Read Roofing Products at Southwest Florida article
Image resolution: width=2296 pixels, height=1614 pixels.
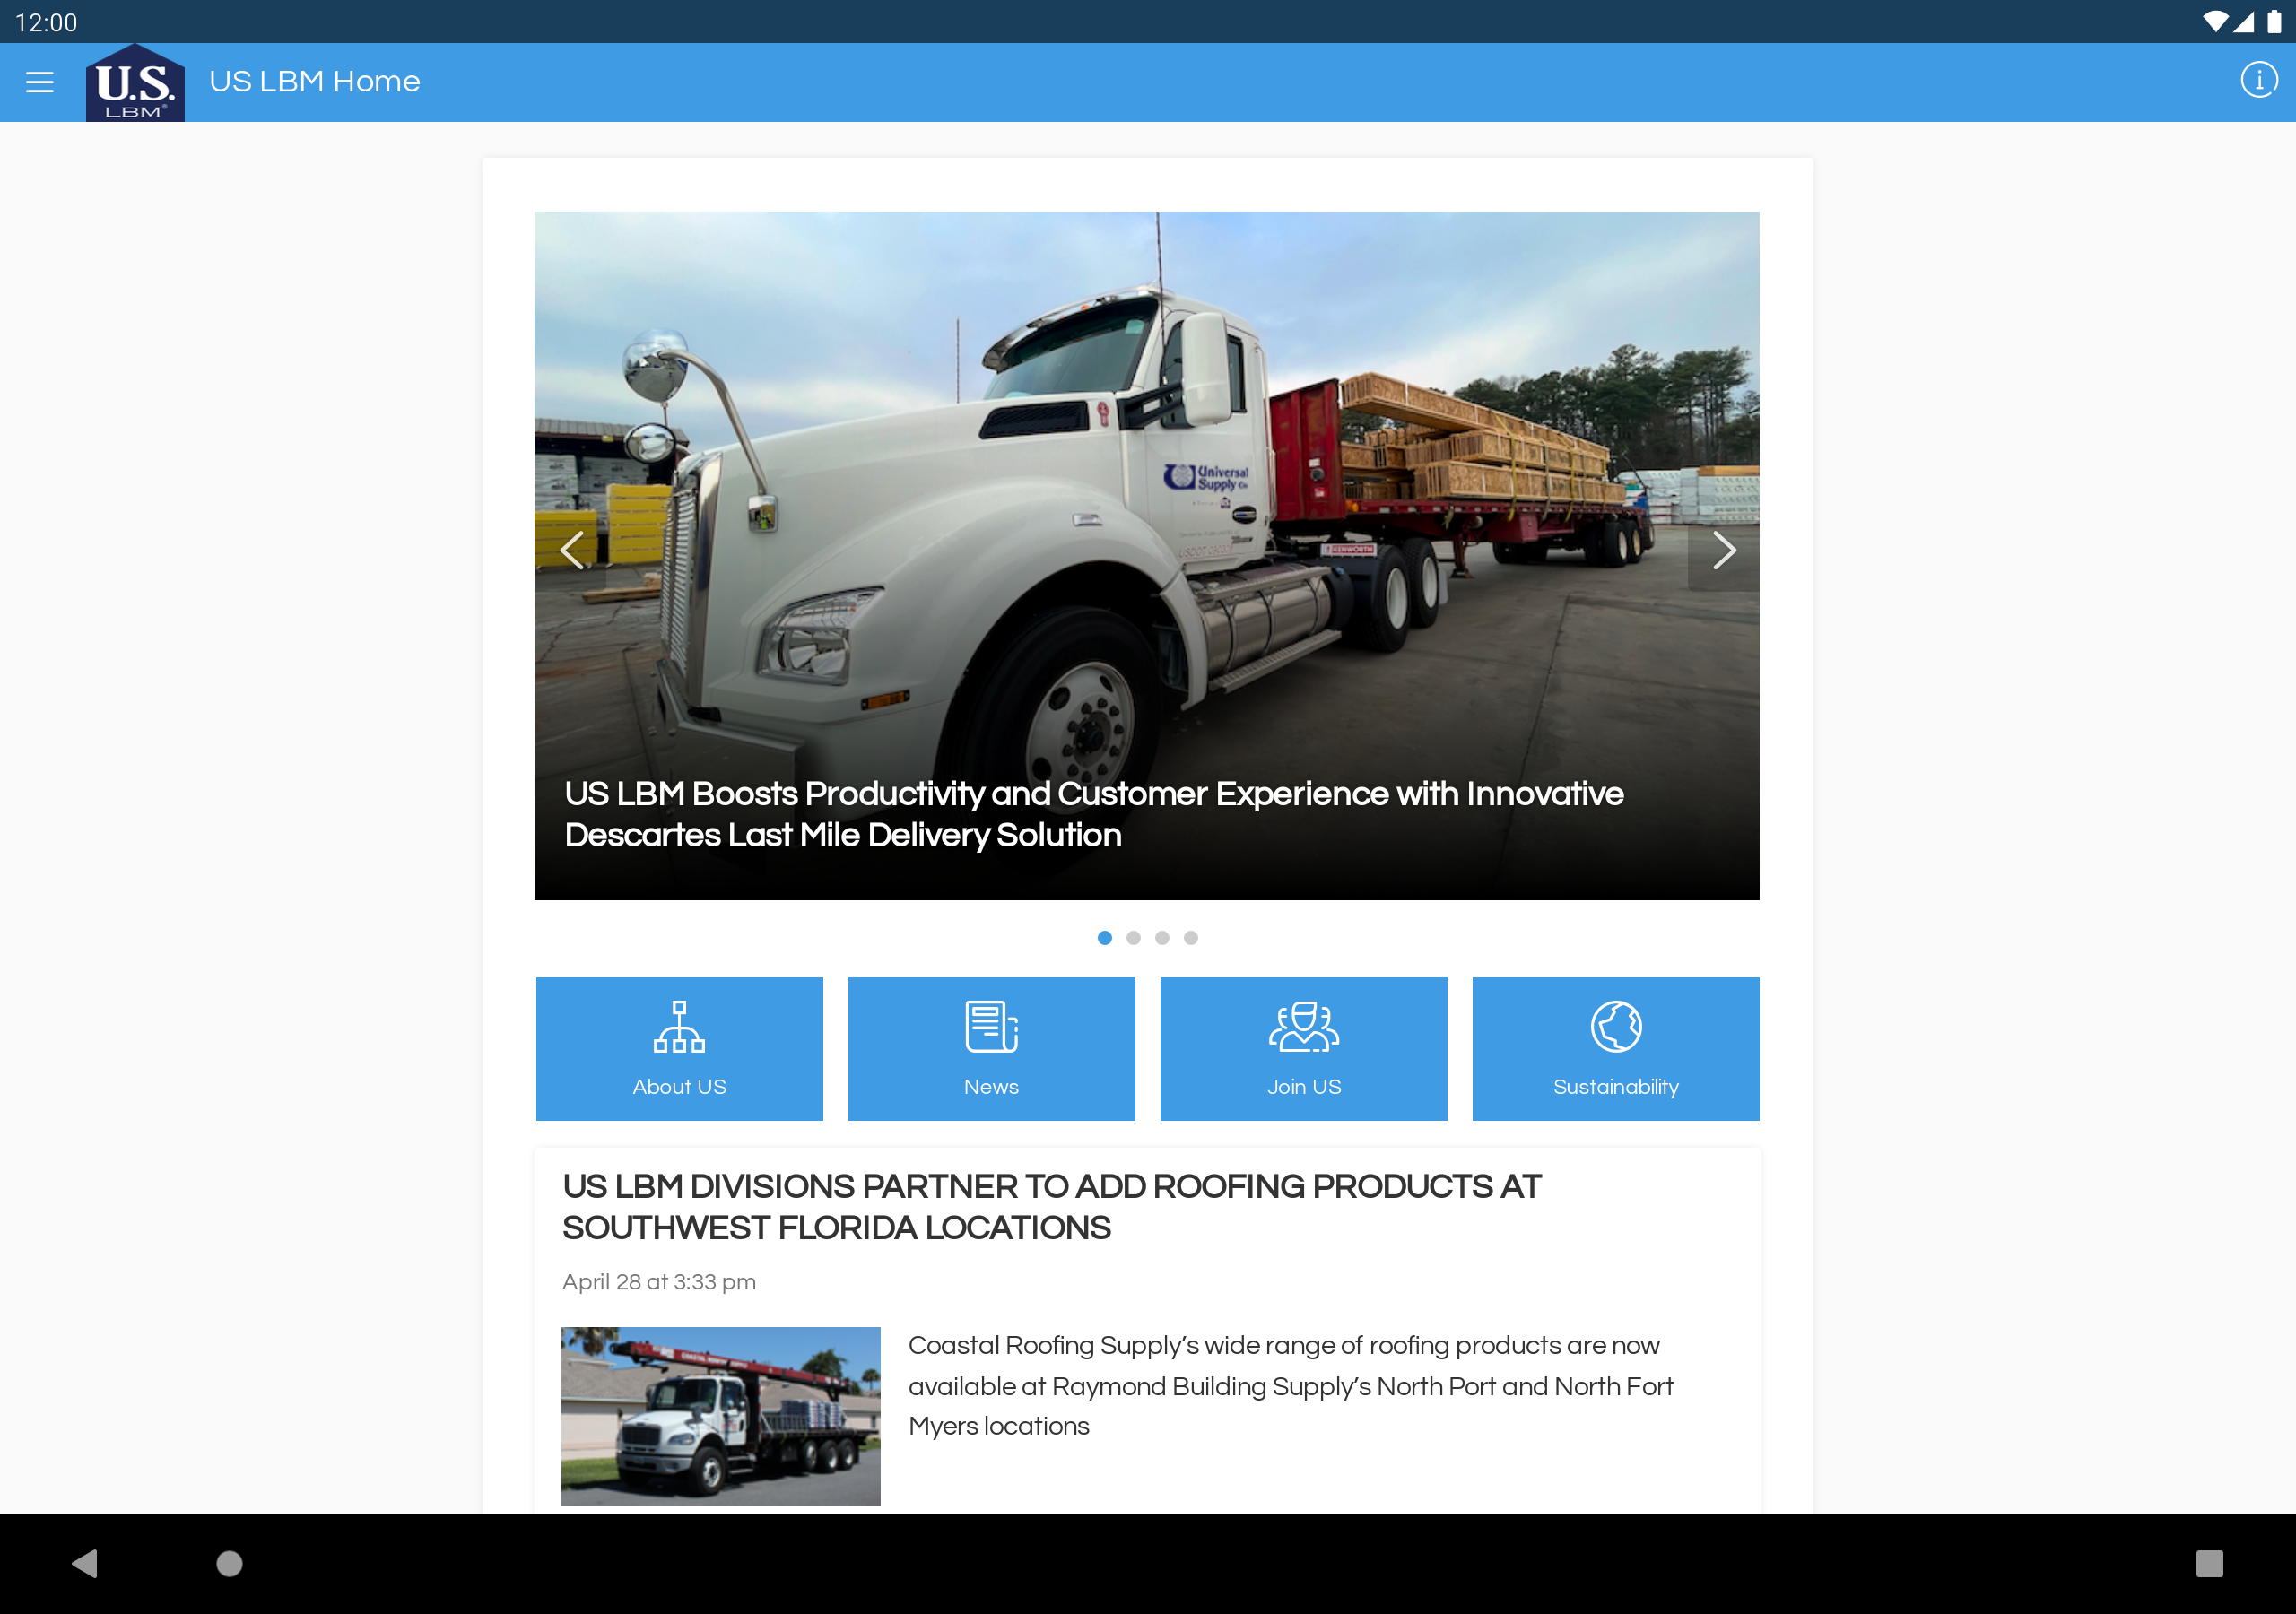point(1051,1207)
